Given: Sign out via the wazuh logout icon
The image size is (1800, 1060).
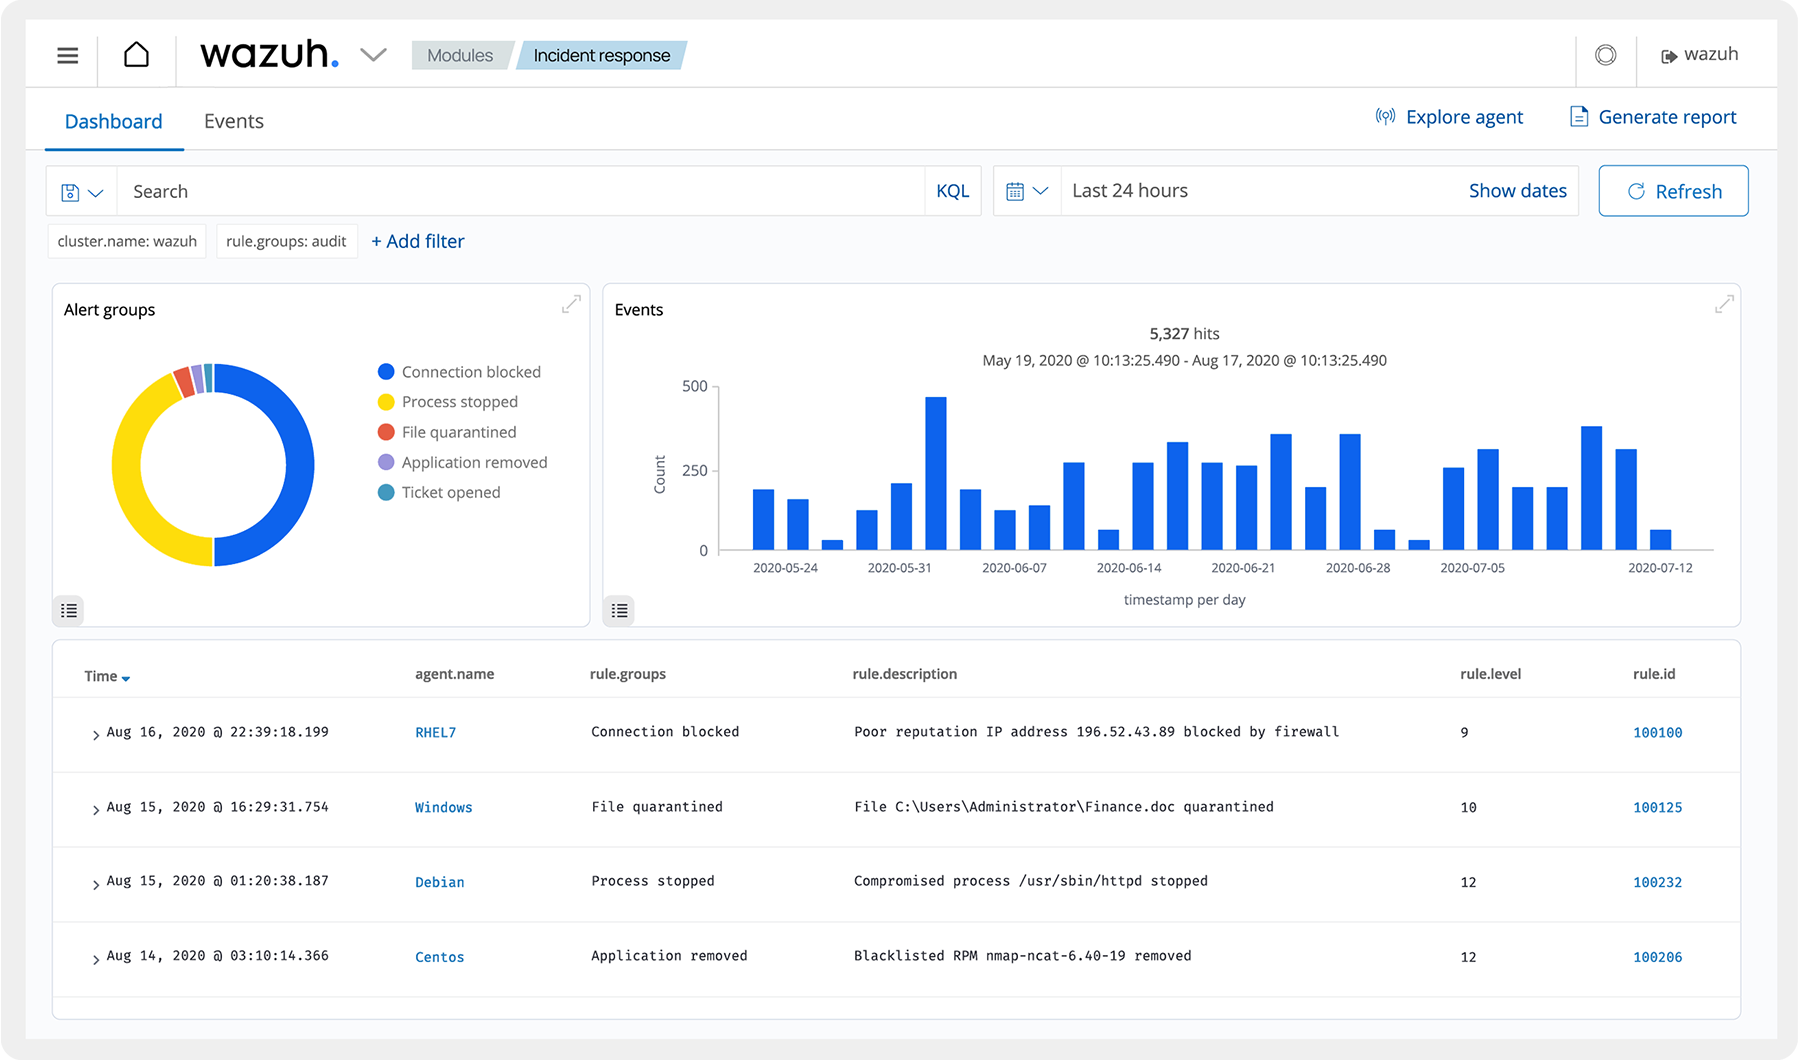Looking at the screenshot, I should pos(1669,54).
